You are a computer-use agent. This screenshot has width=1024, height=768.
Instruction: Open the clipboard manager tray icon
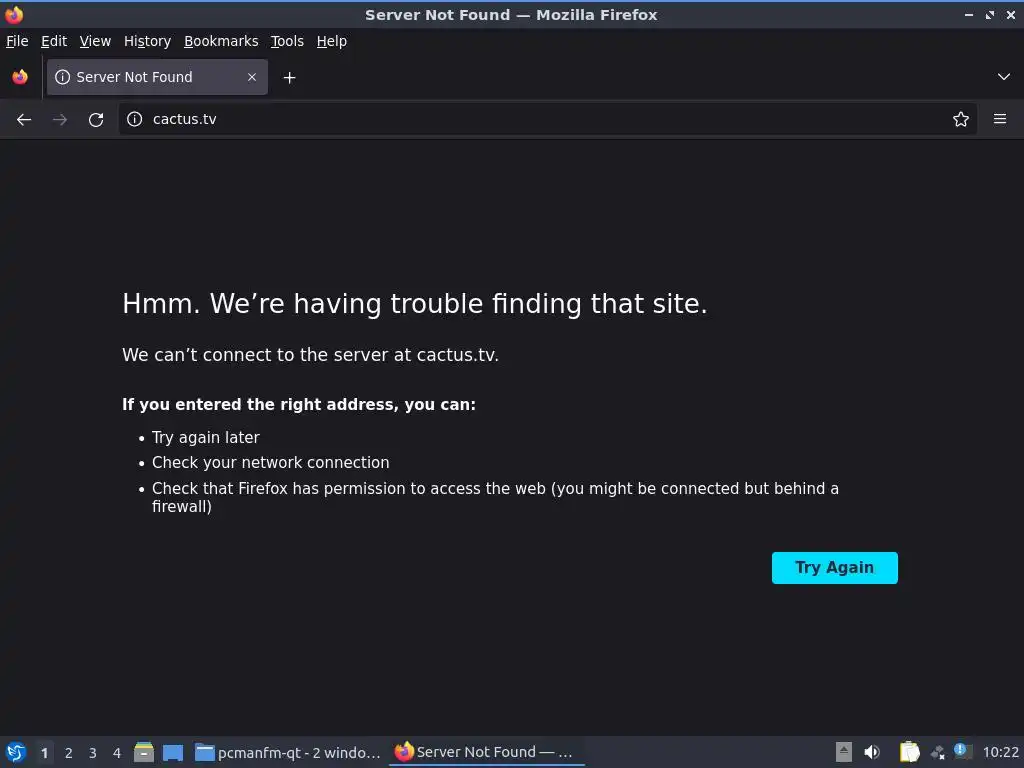tap(909, 752)
